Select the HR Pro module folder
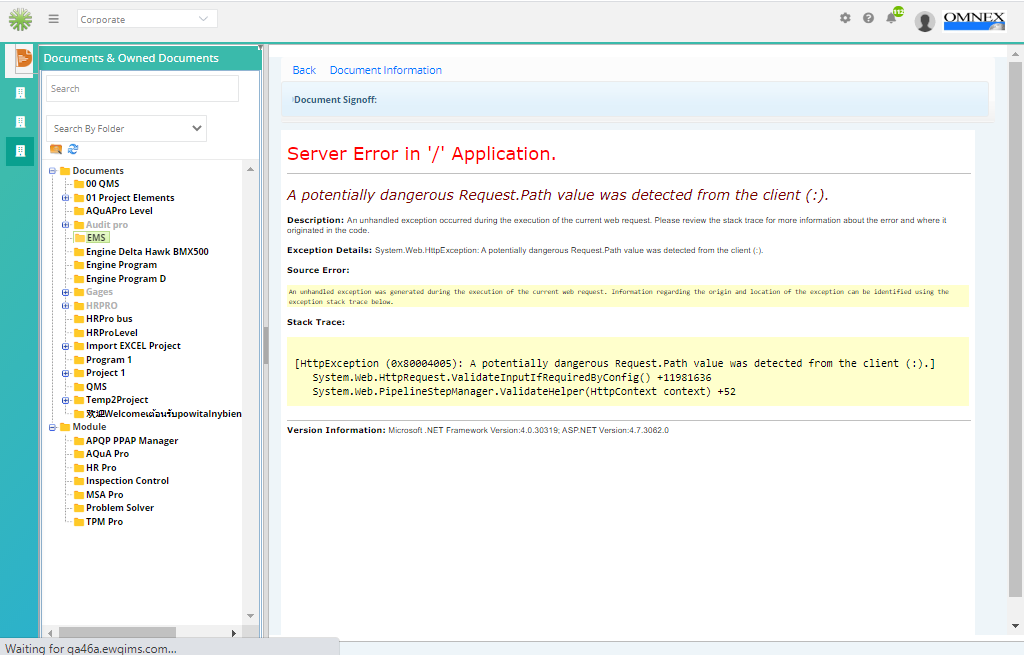Viewport: 1024px width, 655px height. (x=101, y=468)
